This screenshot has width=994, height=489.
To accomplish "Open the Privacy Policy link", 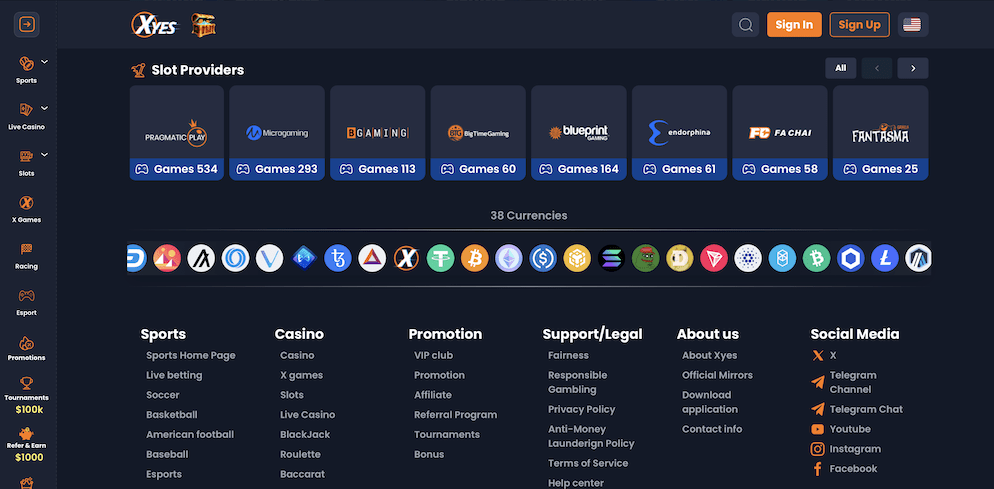I will pos(582,409).
